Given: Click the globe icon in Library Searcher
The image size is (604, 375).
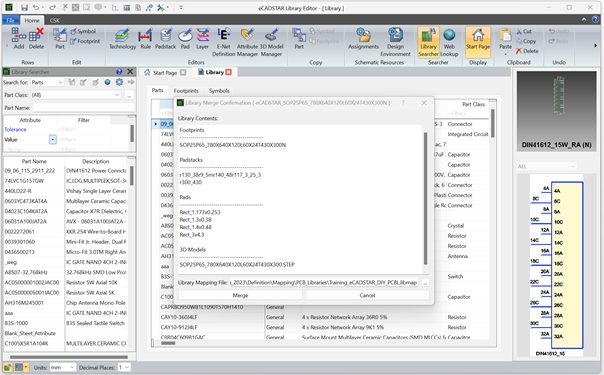Looking at the screenshot, I should tap(107, 82).
